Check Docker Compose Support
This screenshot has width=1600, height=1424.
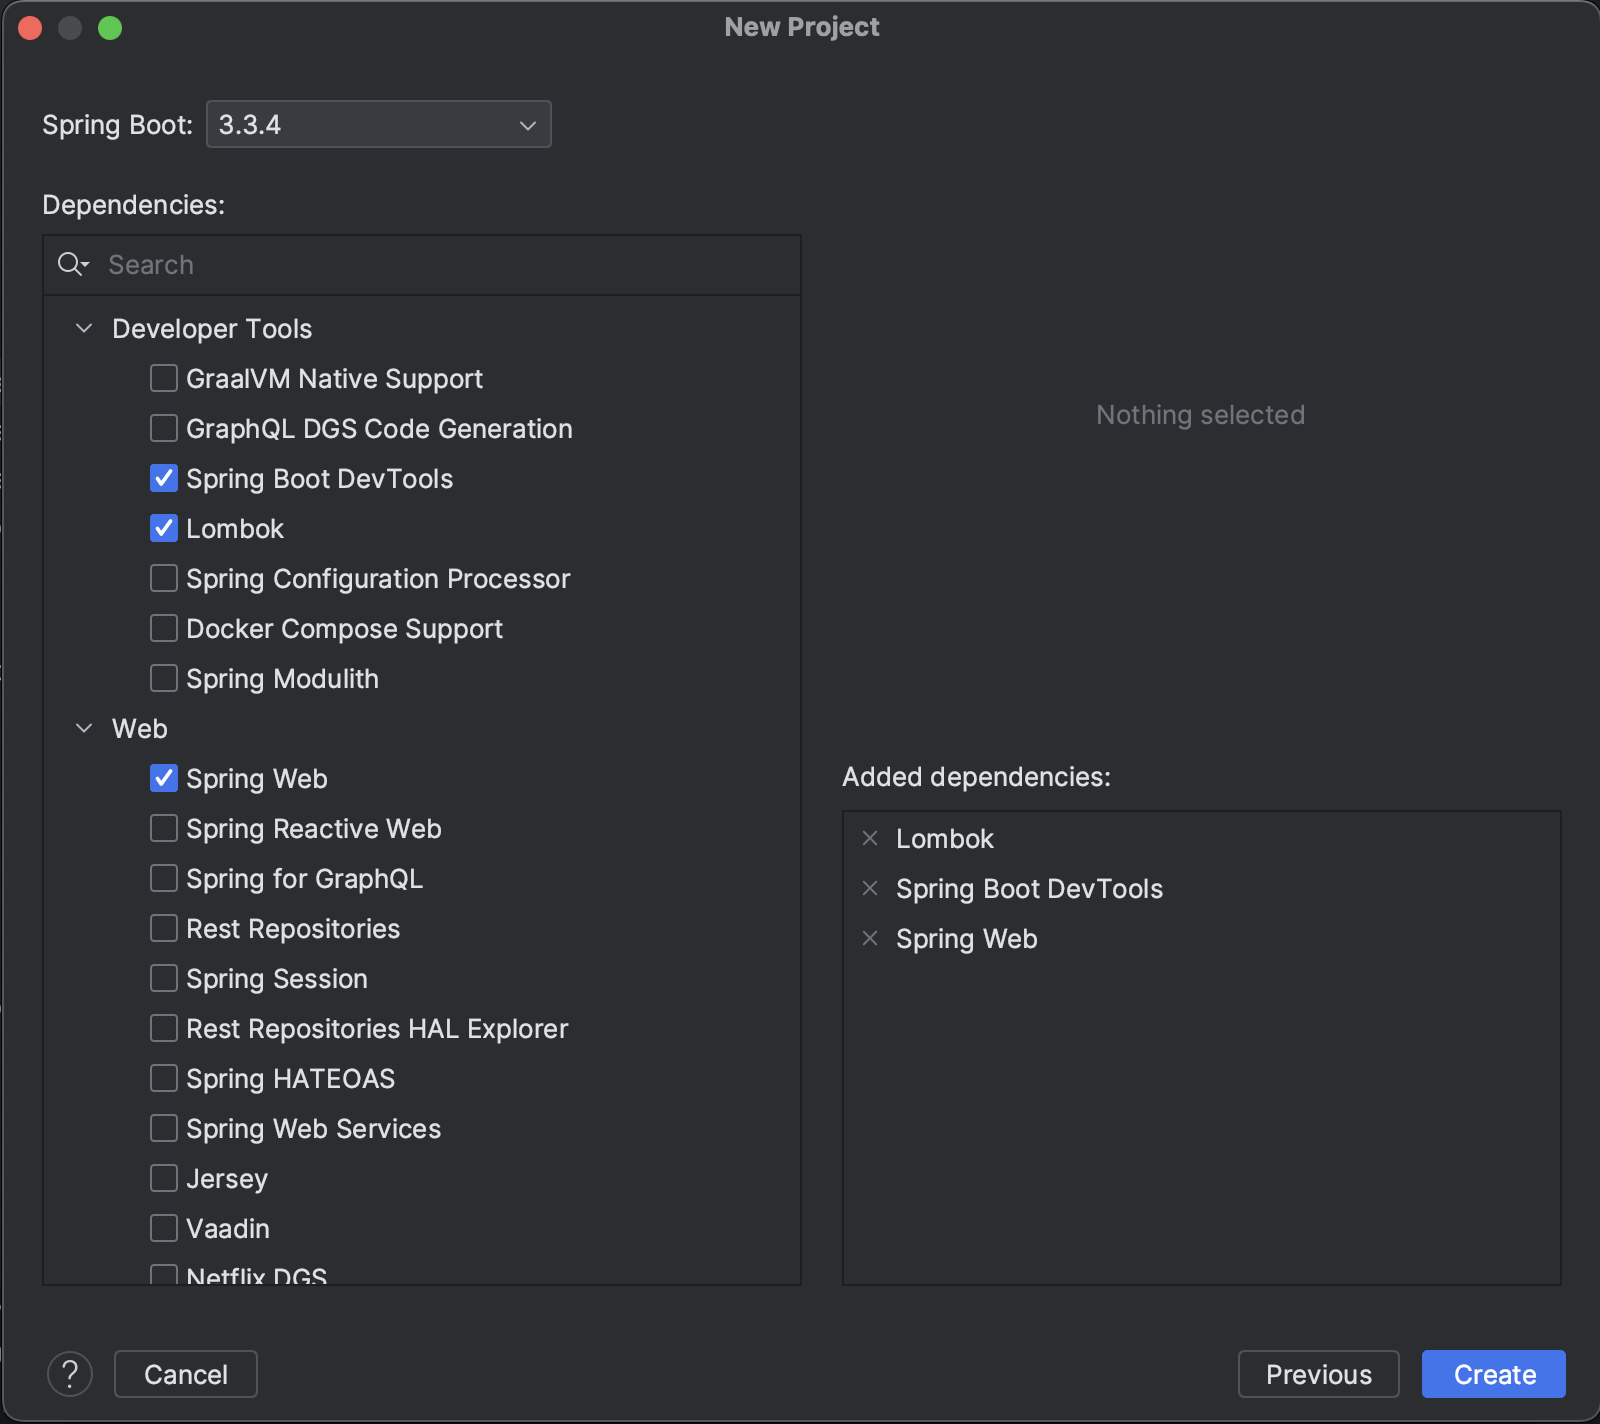(x=164, y=628)
